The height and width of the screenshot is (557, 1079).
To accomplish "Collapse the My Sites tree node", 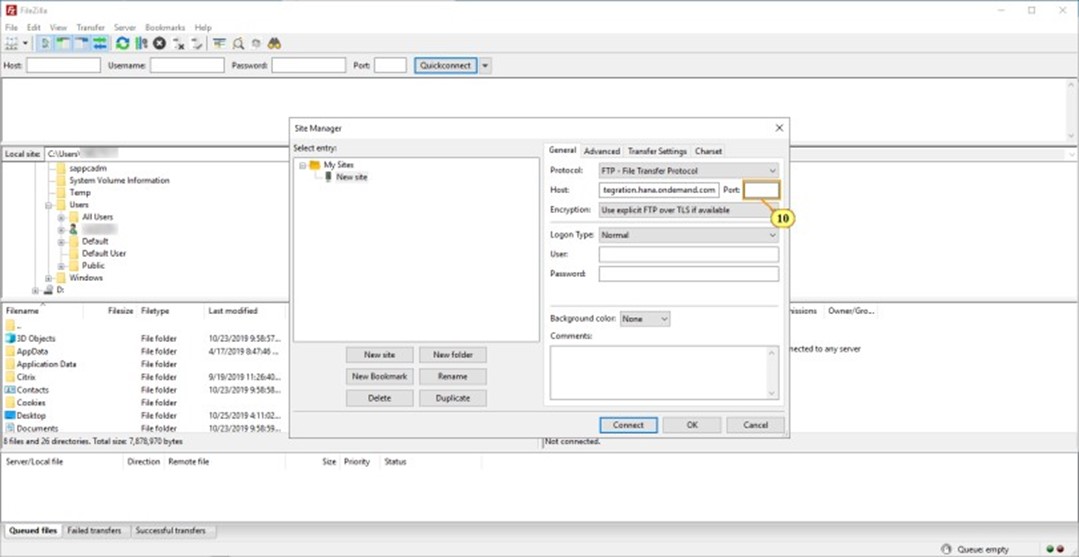I will (x=303, y=165).
